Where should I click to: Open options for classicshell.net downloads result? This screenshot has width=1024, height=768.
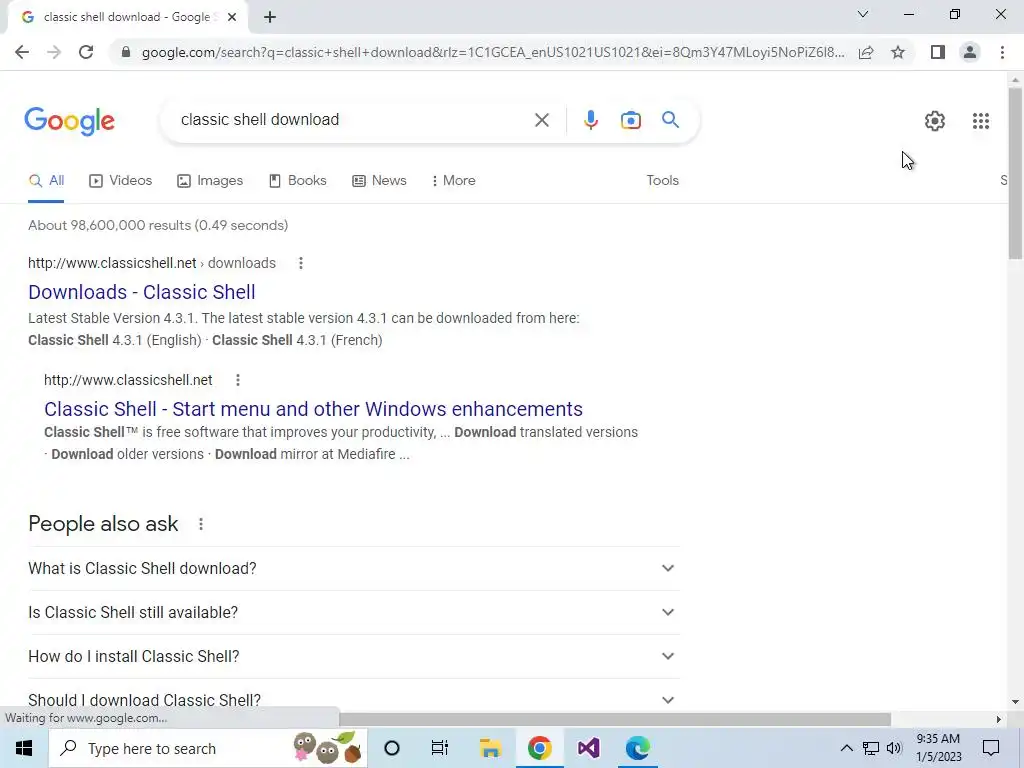(300, 263)
